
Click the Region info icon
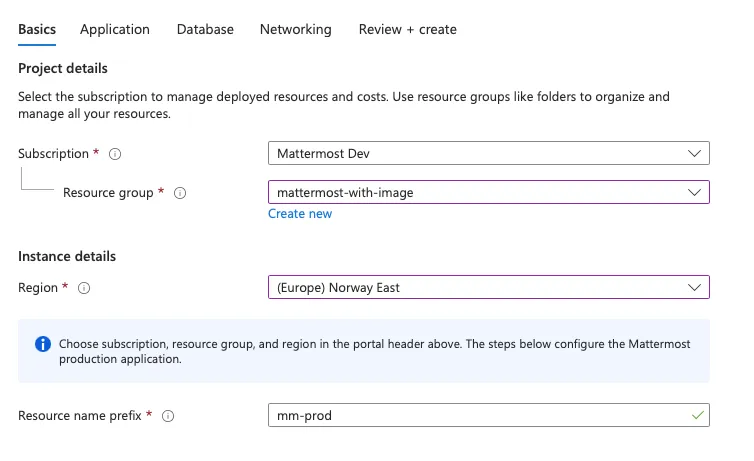pyautogui.click(x=84, y=288)
